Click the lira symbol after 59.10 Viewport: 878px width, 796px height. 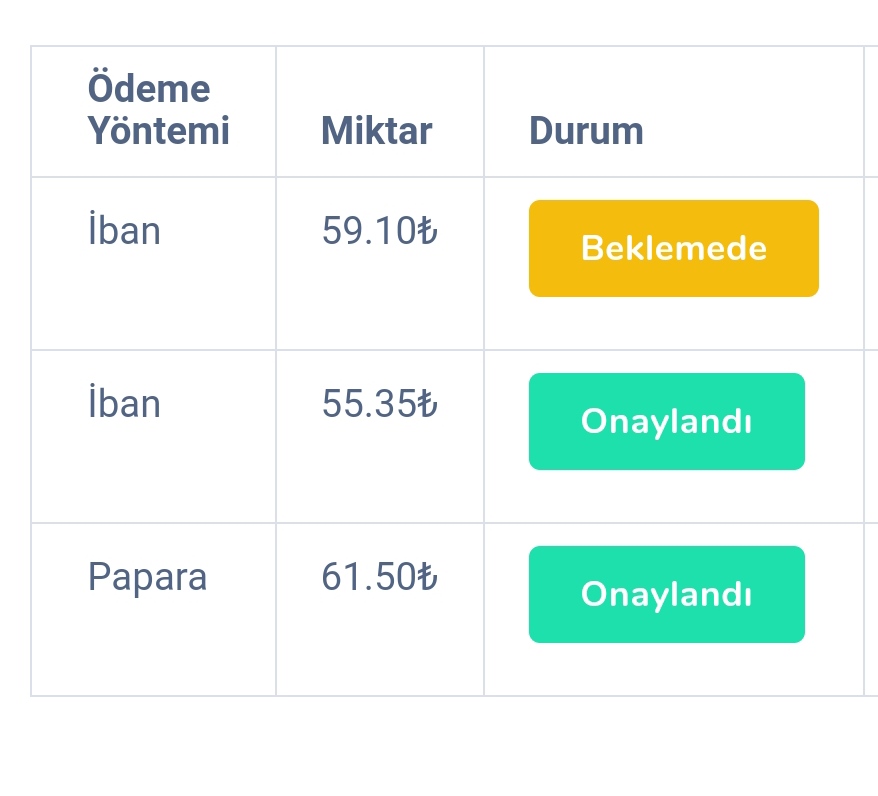pos(427,230)
